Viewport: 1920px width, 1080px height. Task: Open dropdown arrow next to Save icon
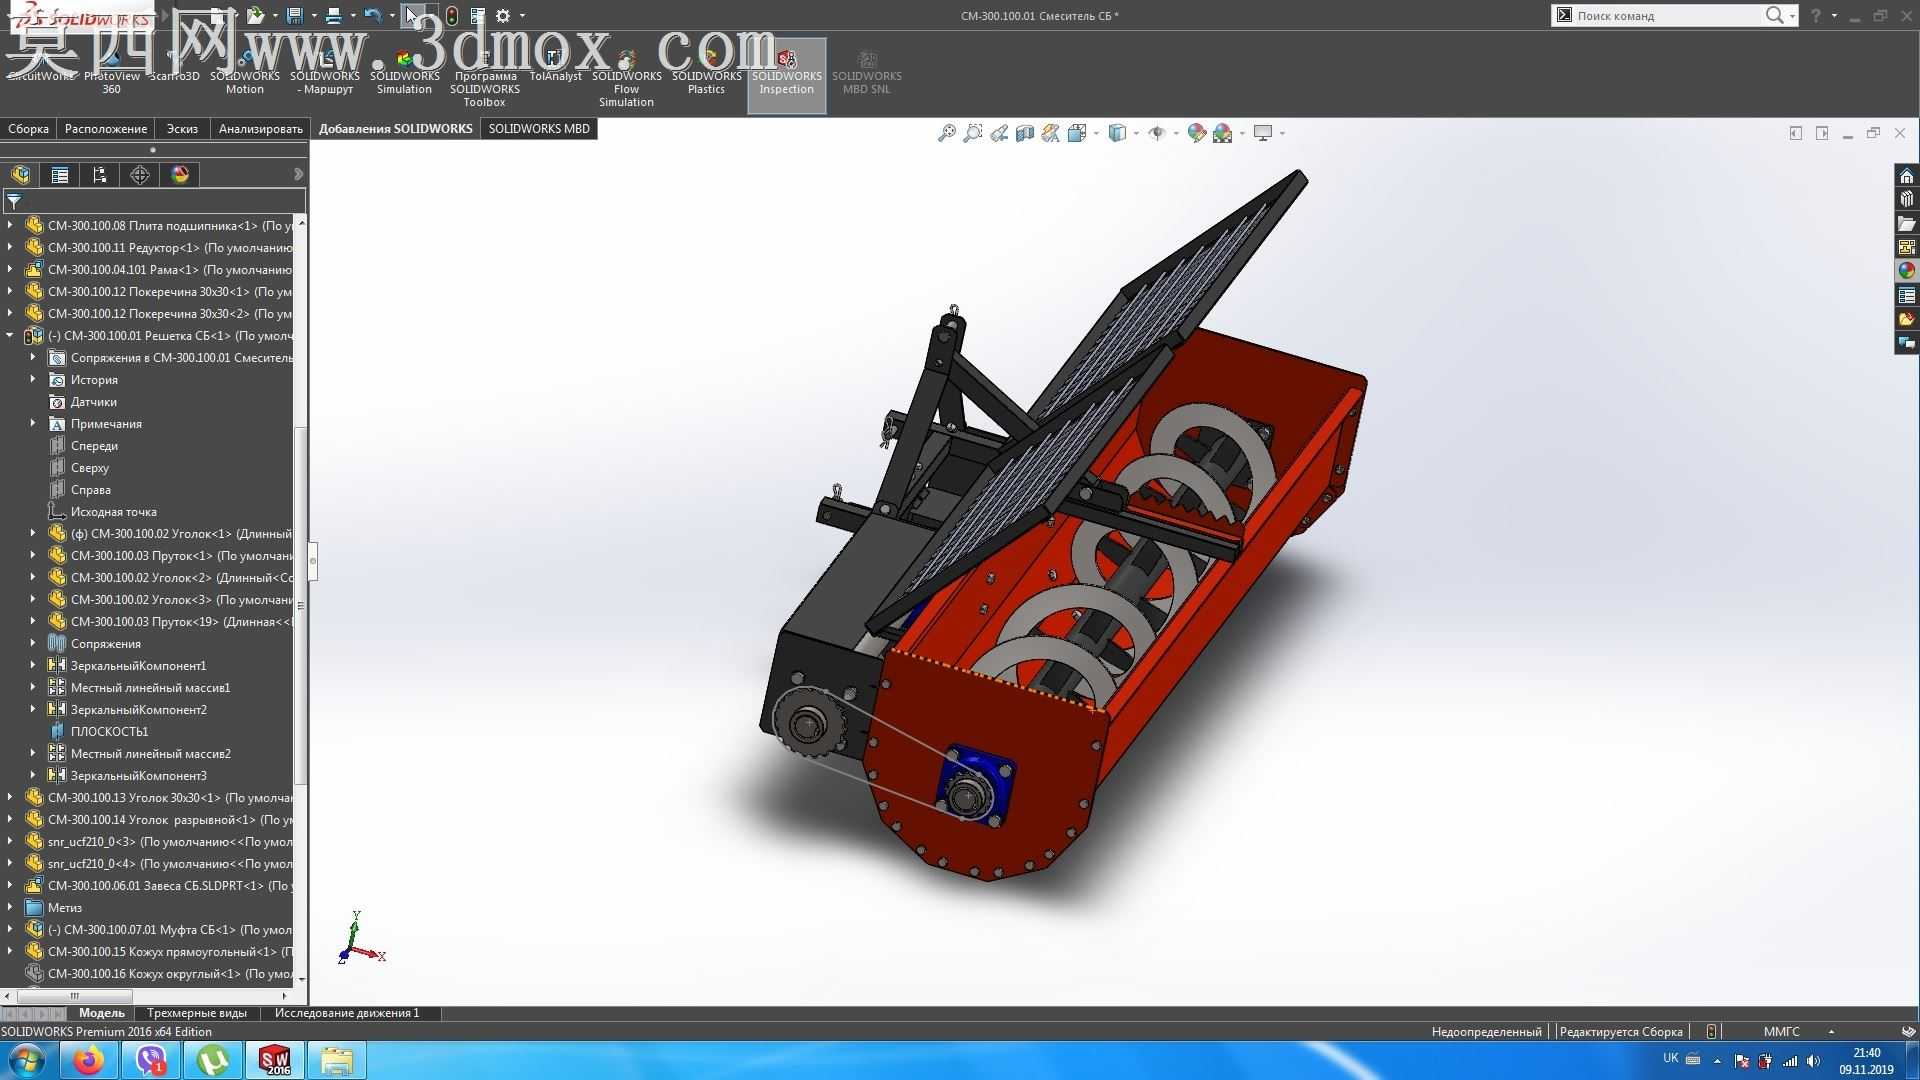314,16
